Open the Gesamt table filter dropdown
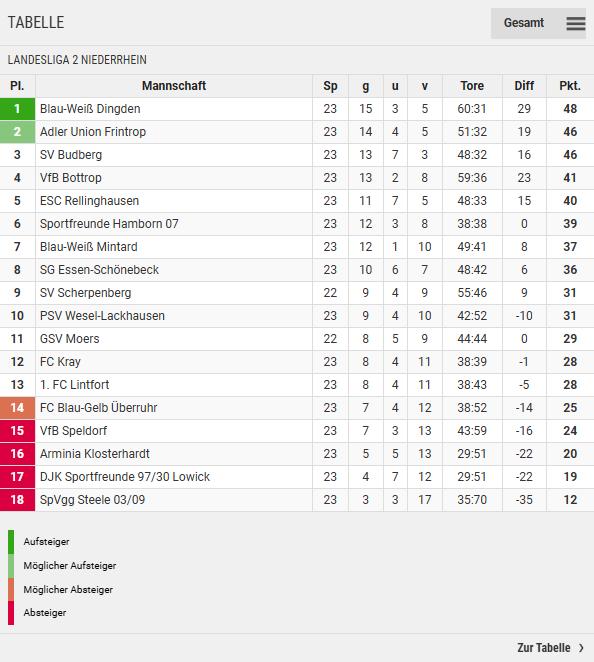 pos(538,23)
